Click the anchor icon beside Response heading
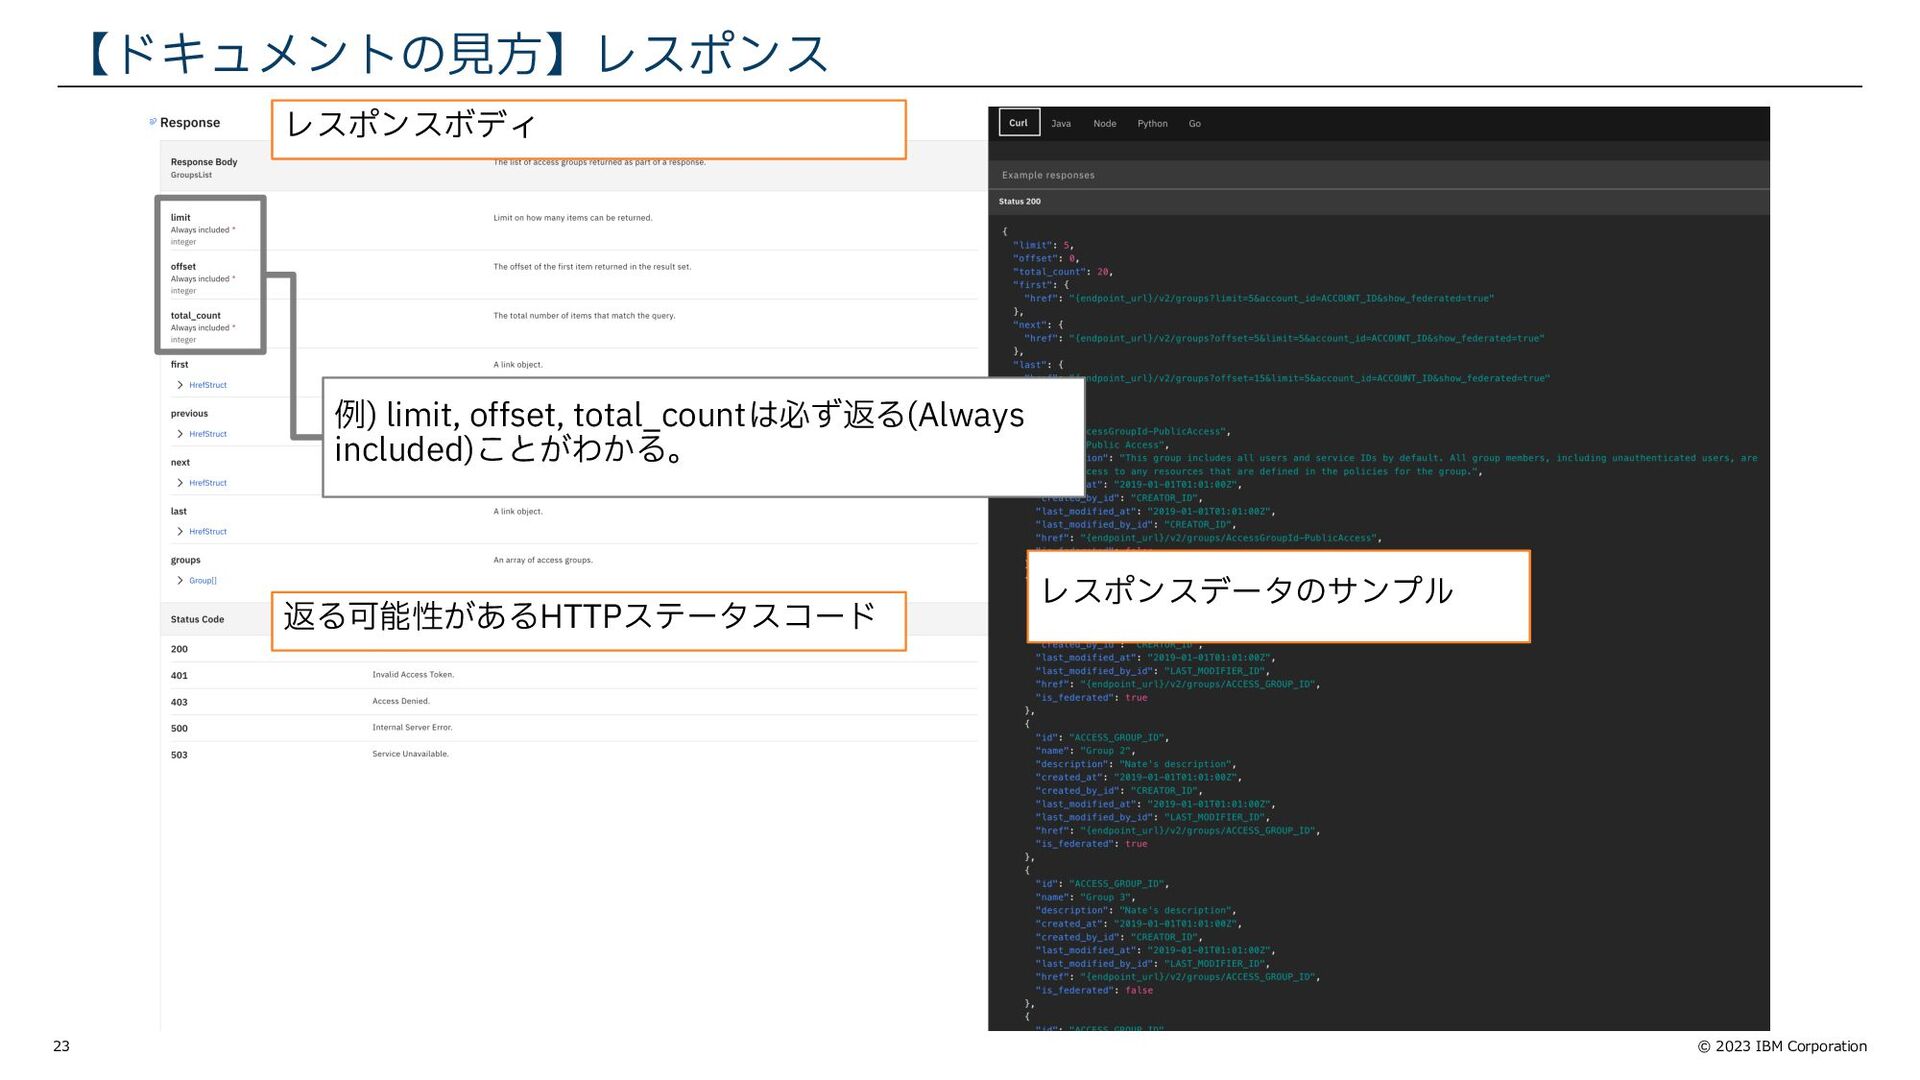Image resolution: width=1920 pixels, height=1080 pixels. 153,122
